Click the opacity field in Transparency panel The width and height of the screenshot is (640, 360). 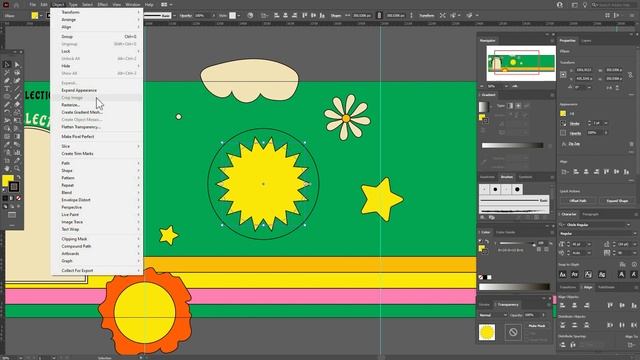click(531, 315)
